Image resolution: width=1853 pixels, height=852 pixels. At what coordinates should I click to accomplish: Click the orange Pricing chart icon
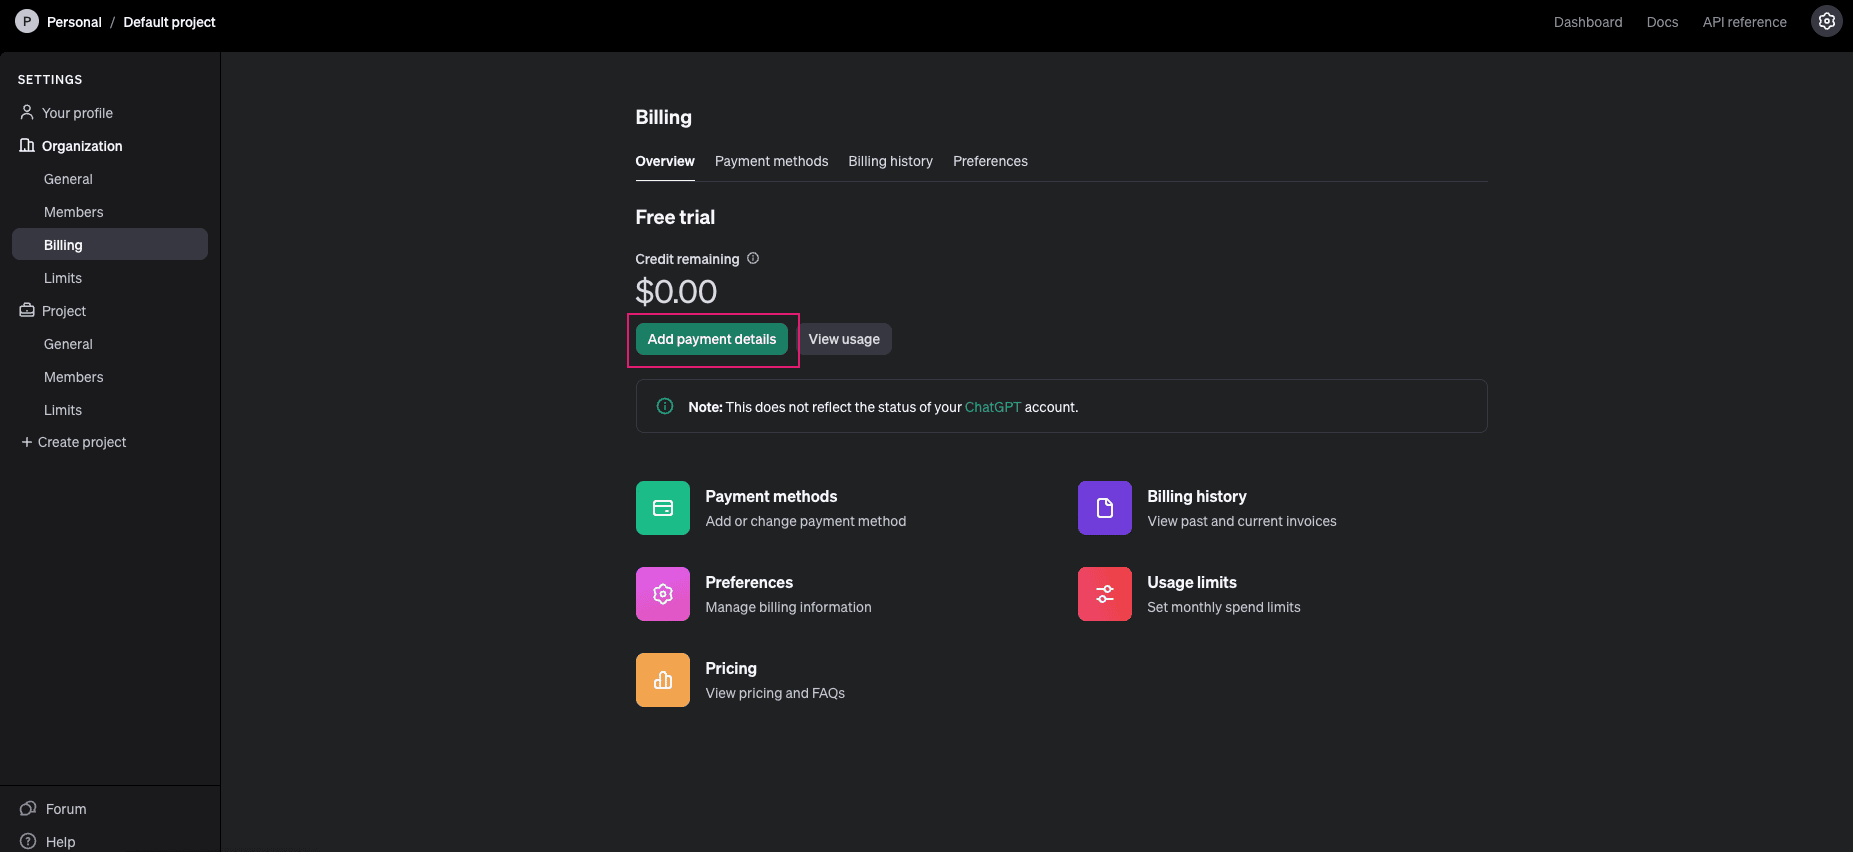tap(662, 680)
